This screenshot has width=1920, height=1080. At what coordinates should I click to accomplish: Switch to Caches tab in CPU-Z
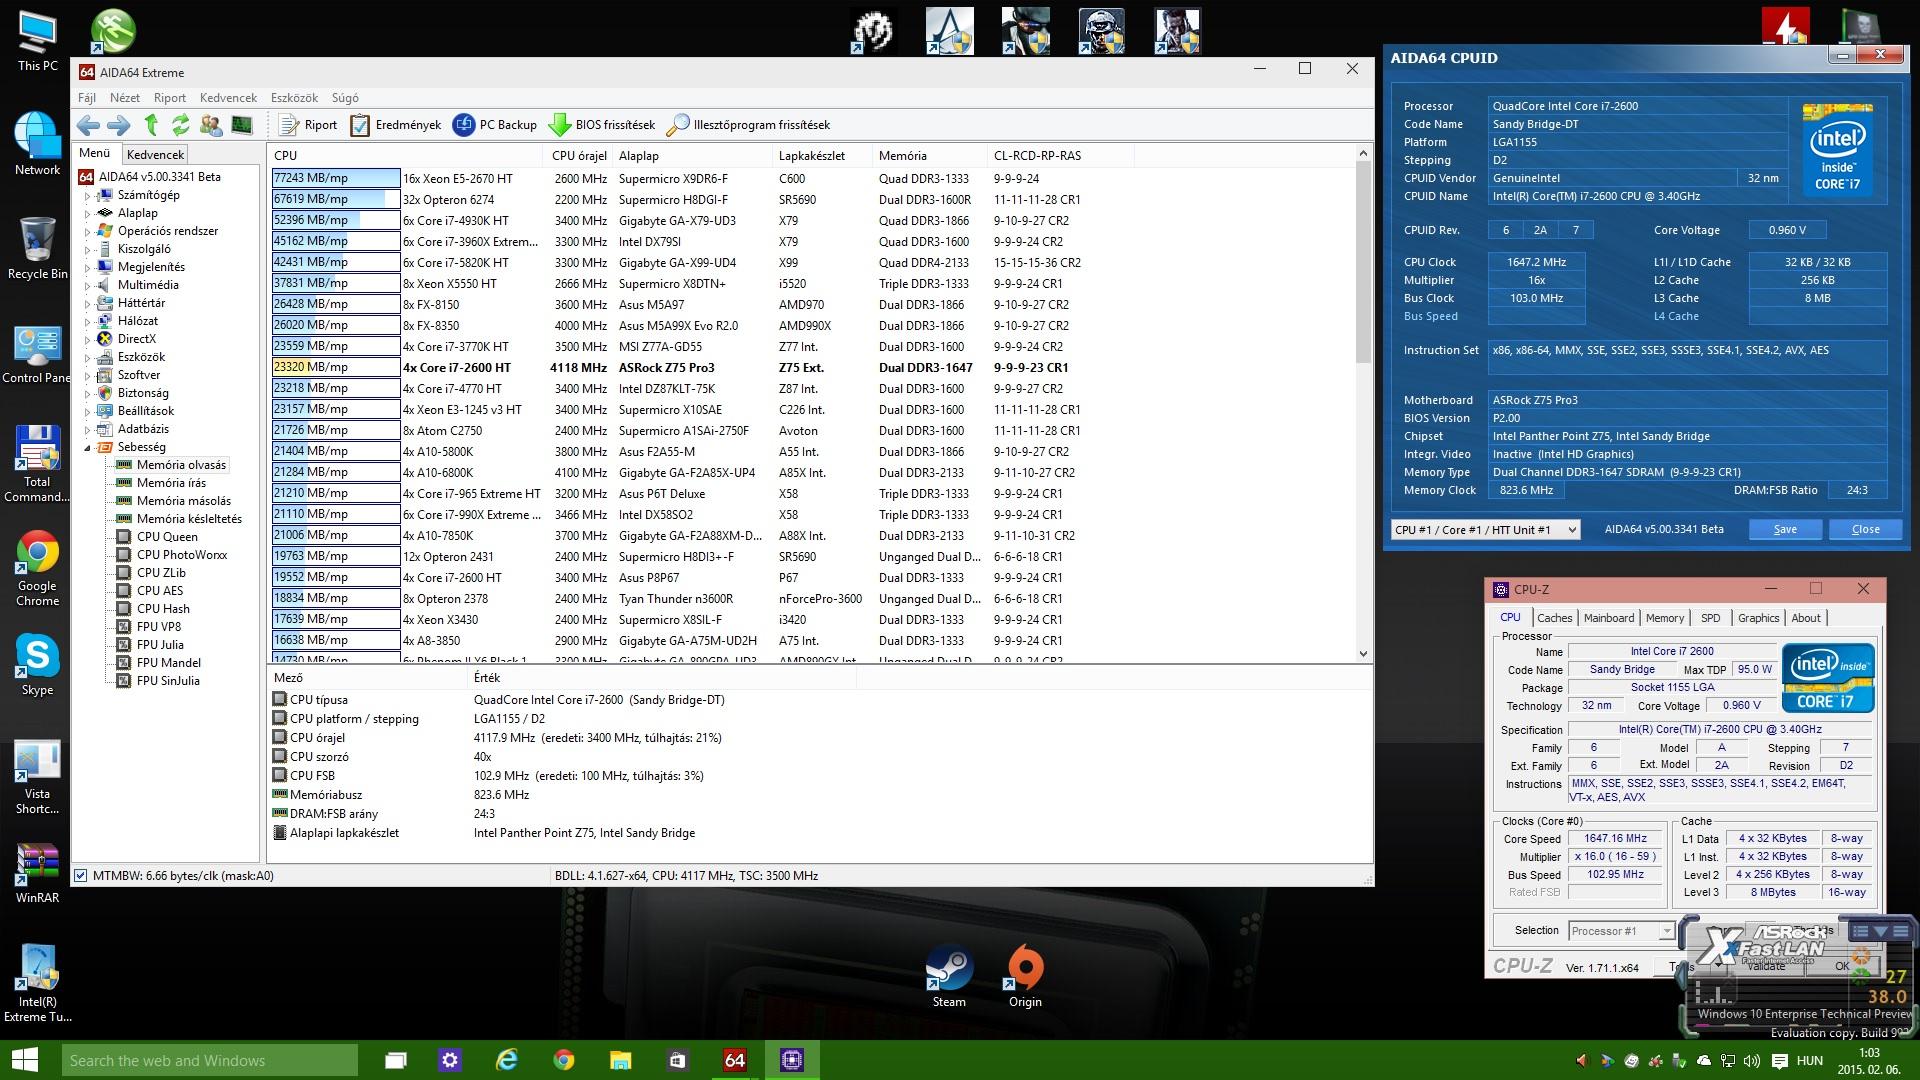click(1554, 618)
